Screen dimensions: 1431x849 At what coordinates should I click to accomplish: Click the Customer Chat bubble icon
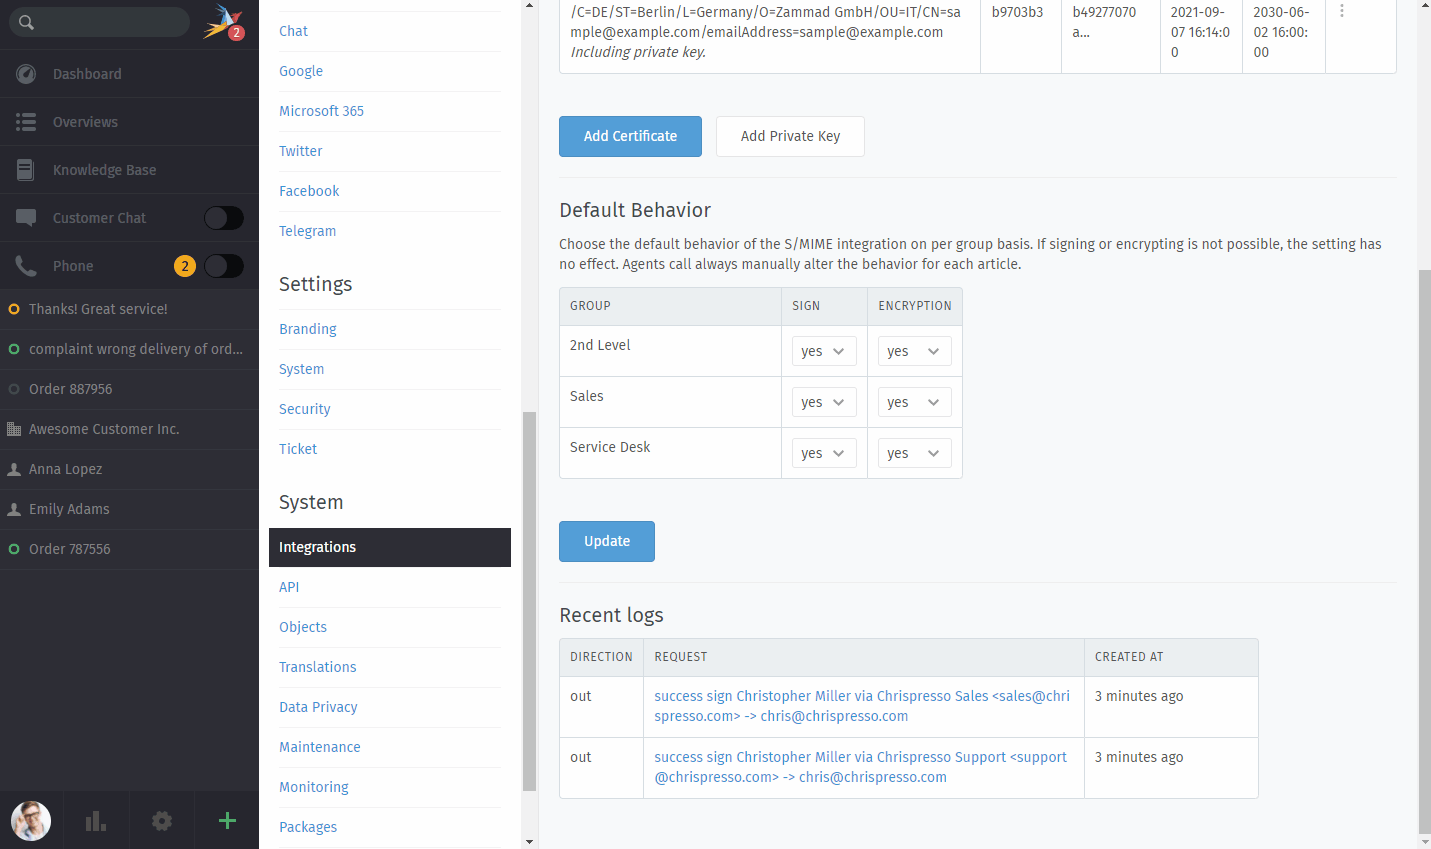pyautogui.click(x=26, y=218)
